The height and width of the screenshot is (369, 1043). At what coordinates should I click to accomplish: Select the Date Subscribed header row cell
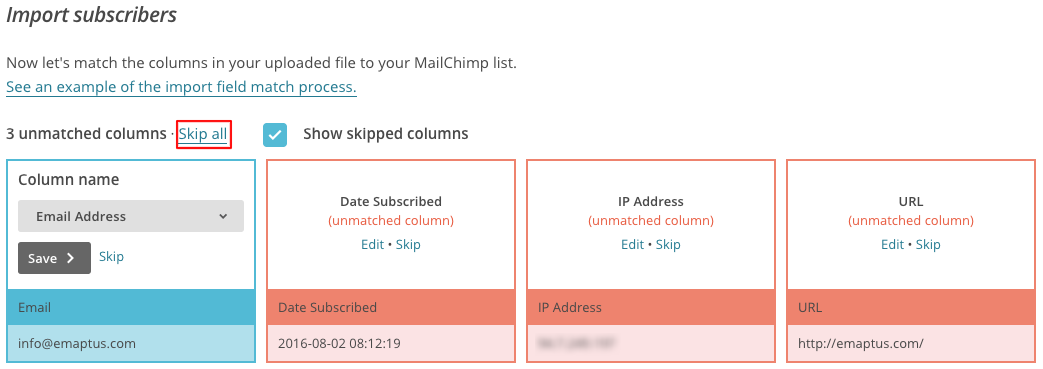(391, 308)
